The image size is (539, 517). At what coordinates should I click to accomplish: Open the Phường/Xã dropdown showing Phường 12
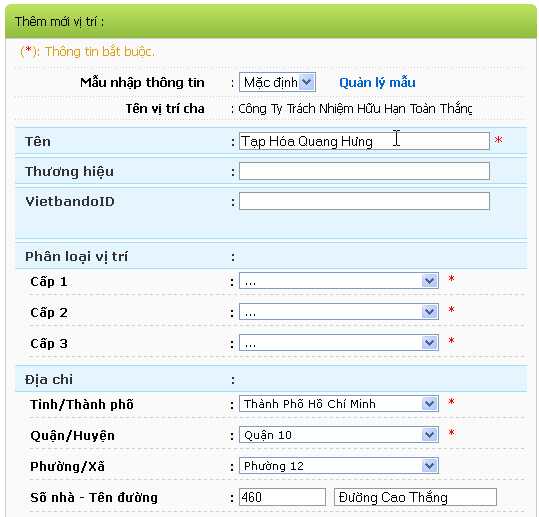pyautogui.click(x=339, y=466)
